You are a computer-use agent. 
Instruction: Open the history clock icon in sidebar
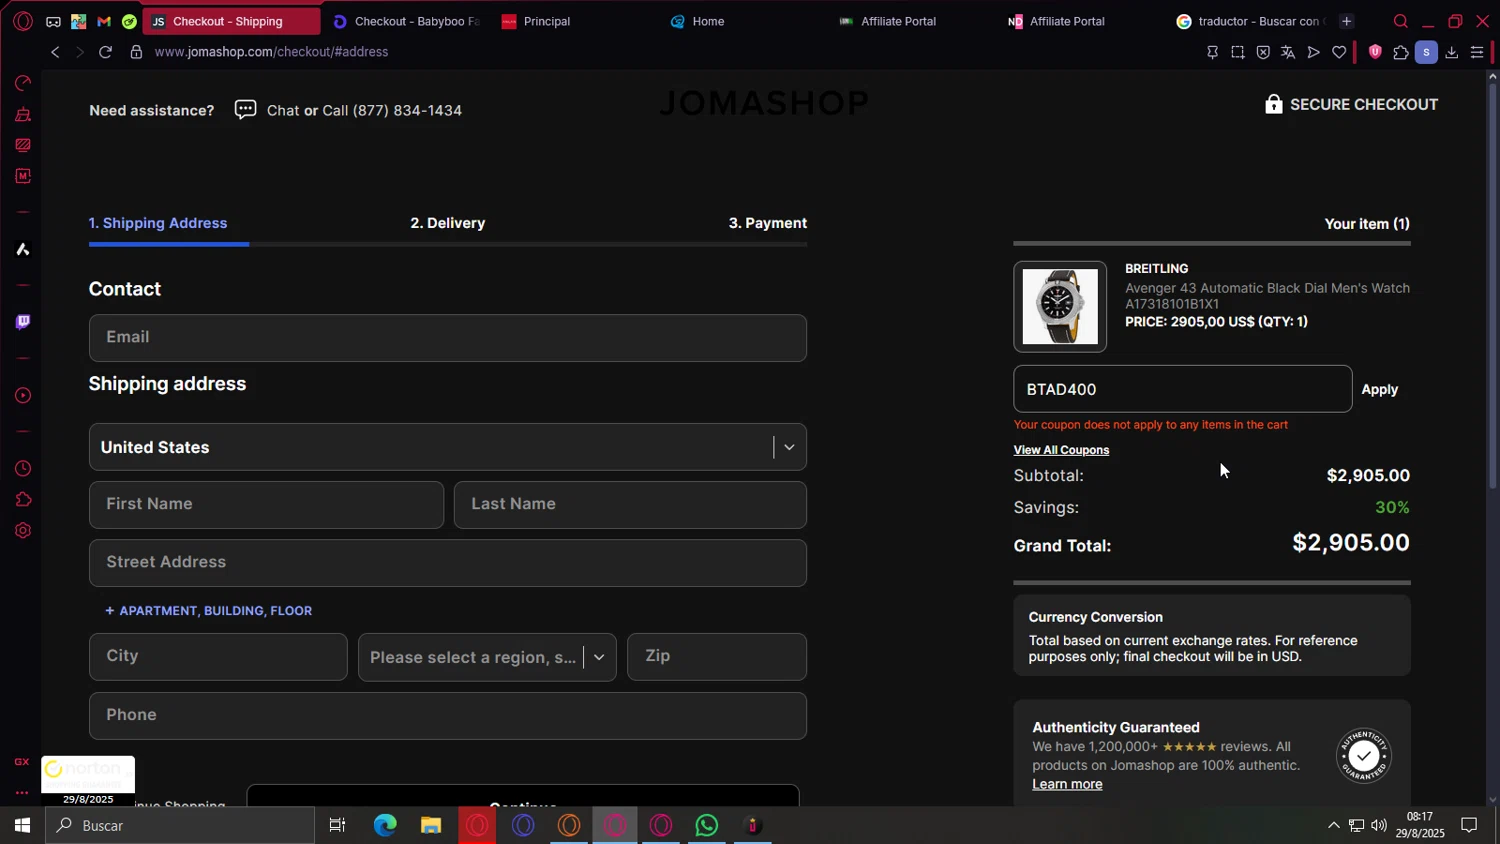(x=23, y=469)
